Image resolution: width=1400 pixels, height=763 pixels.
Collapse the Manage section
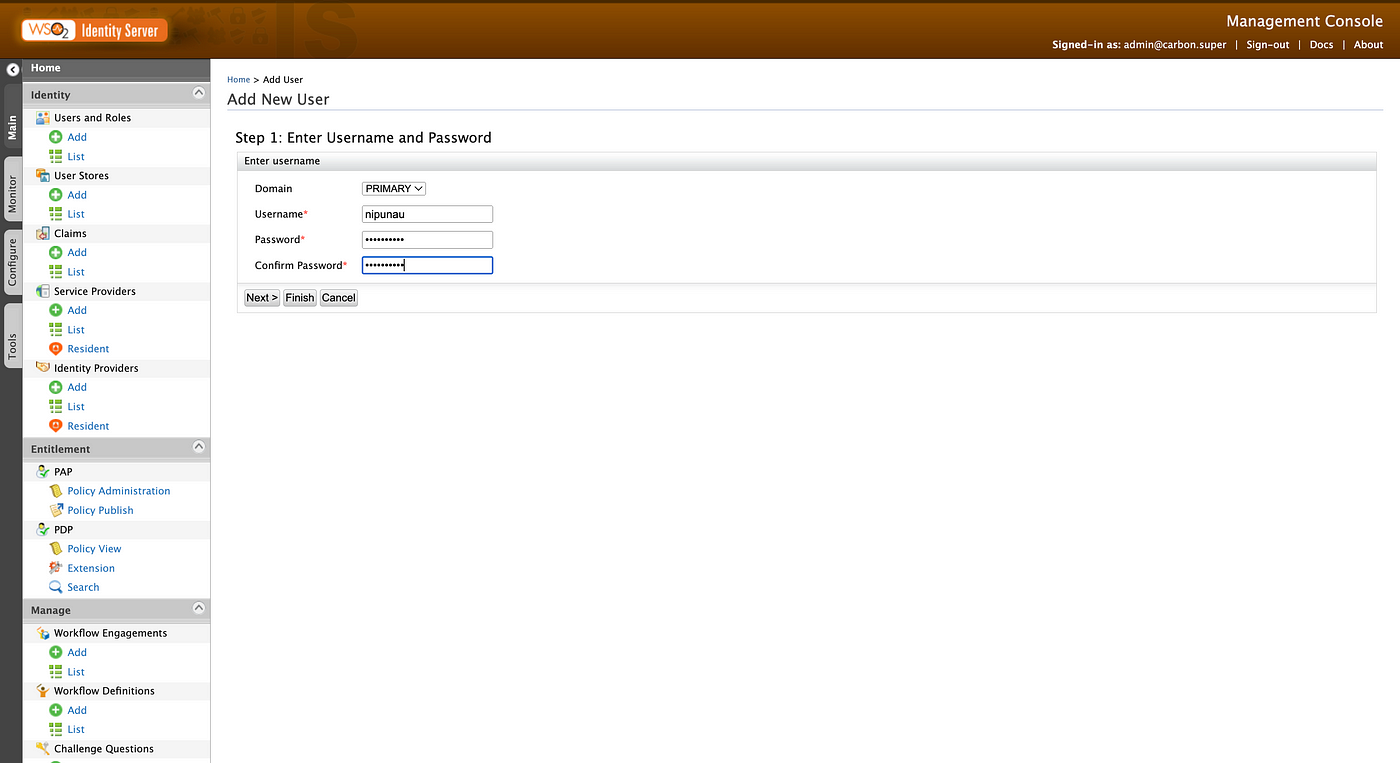tap(198, 608)
